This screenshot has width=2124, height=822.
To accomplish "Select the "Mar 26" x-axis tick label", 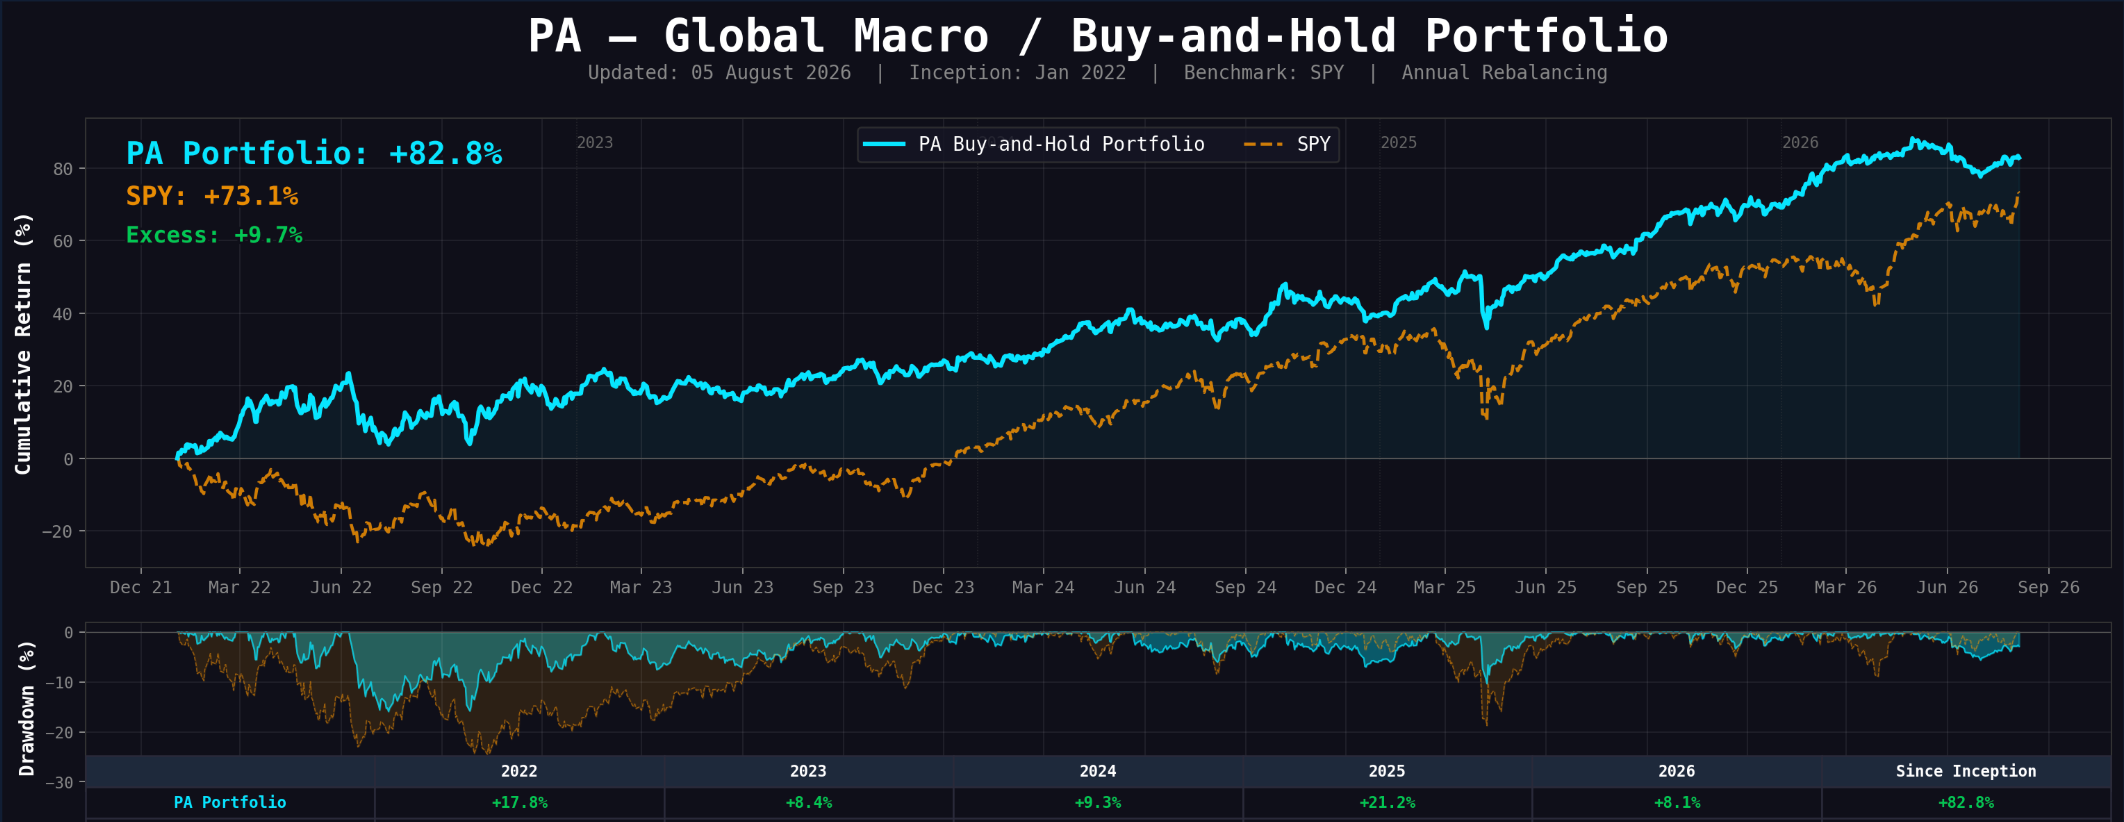I will pyautogui.click(x=1846, y=587).
